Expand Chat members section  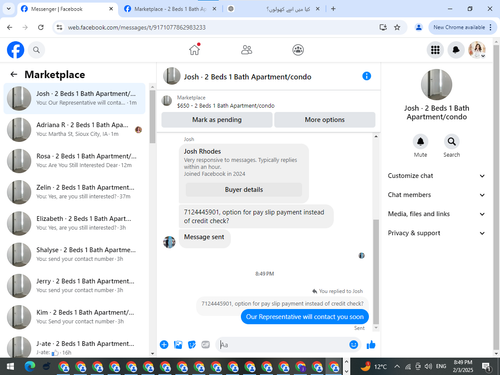(x=436, y=195)
